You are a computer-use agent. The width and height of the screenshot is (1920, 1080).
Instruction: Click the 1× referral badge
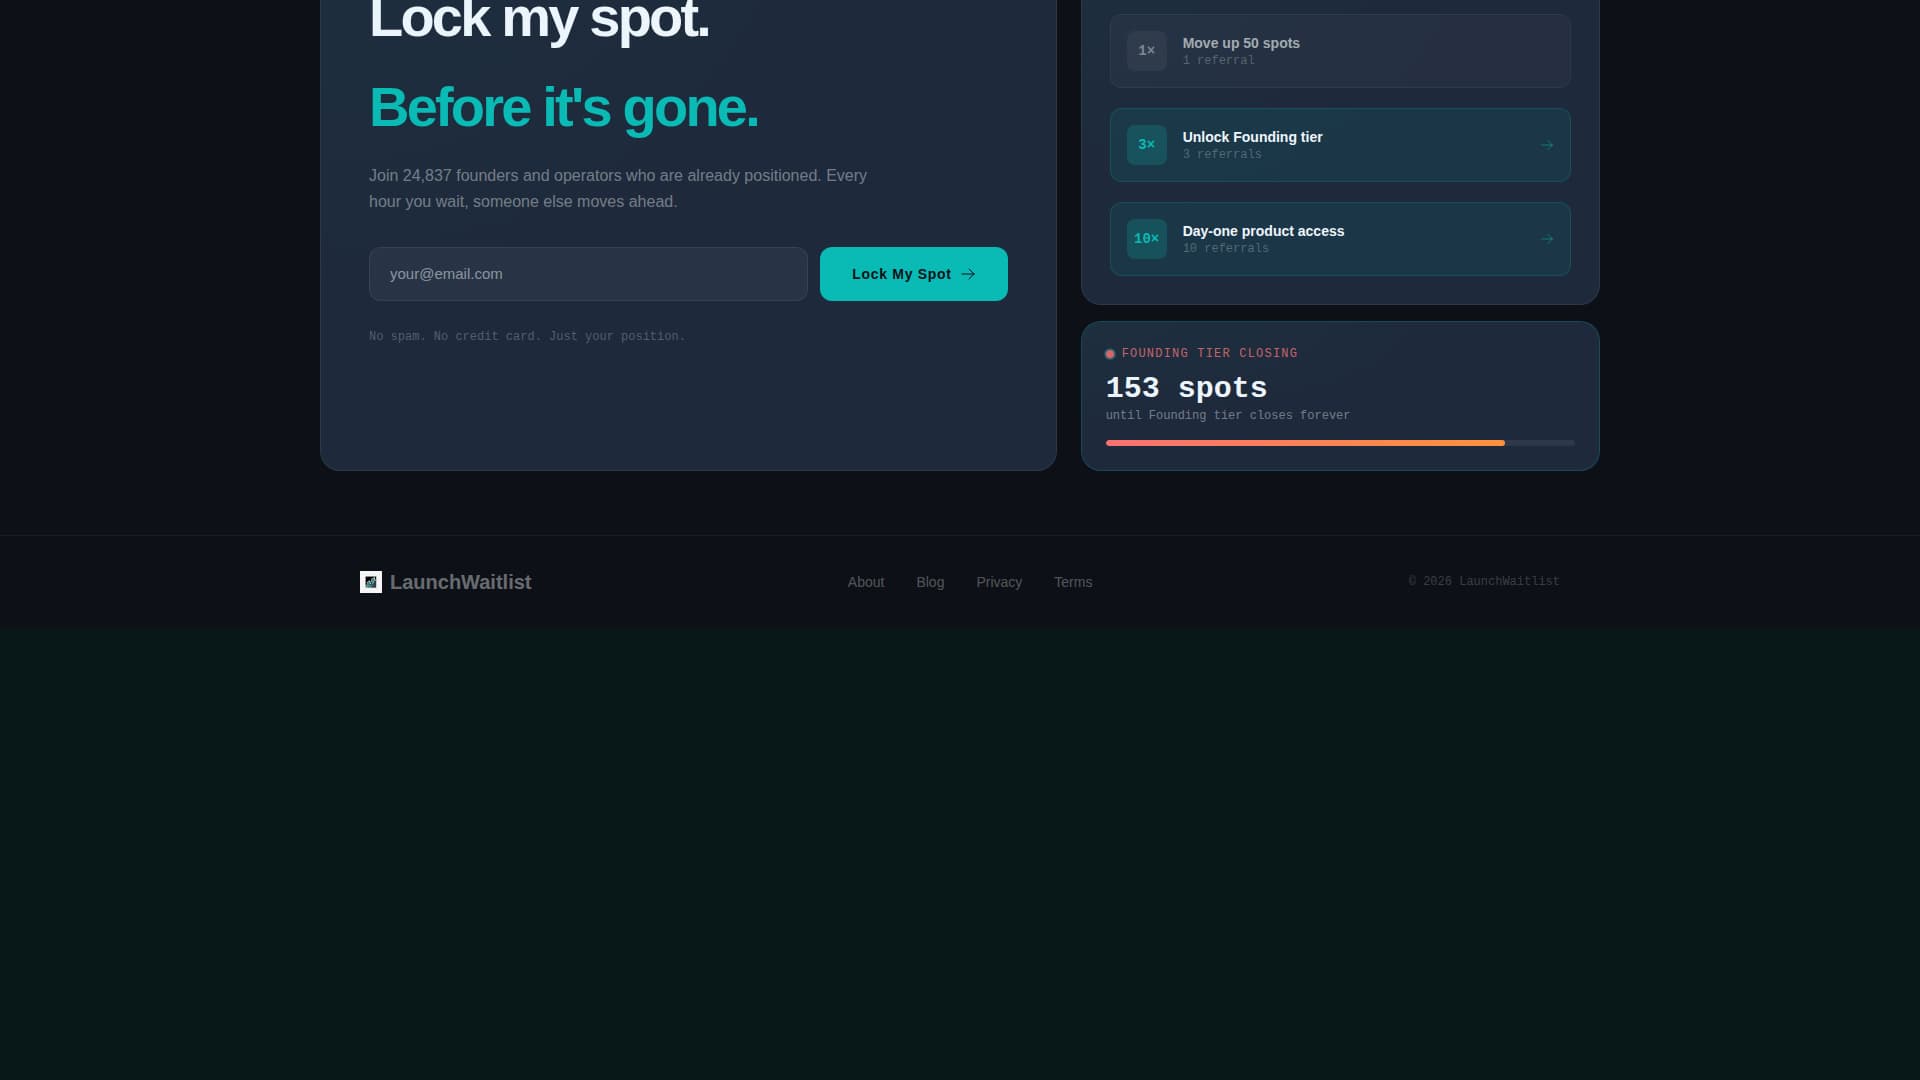(x=1146, y=51)
